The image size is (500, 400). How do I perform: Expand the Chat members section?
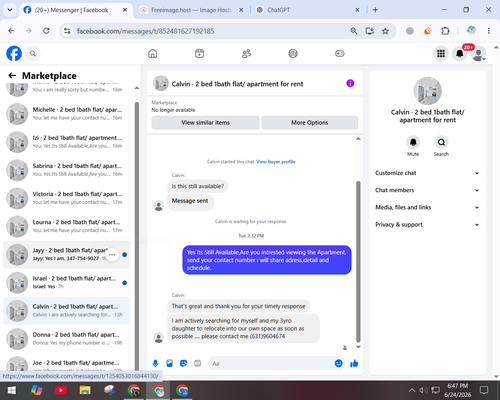click(x=427, y=190)
